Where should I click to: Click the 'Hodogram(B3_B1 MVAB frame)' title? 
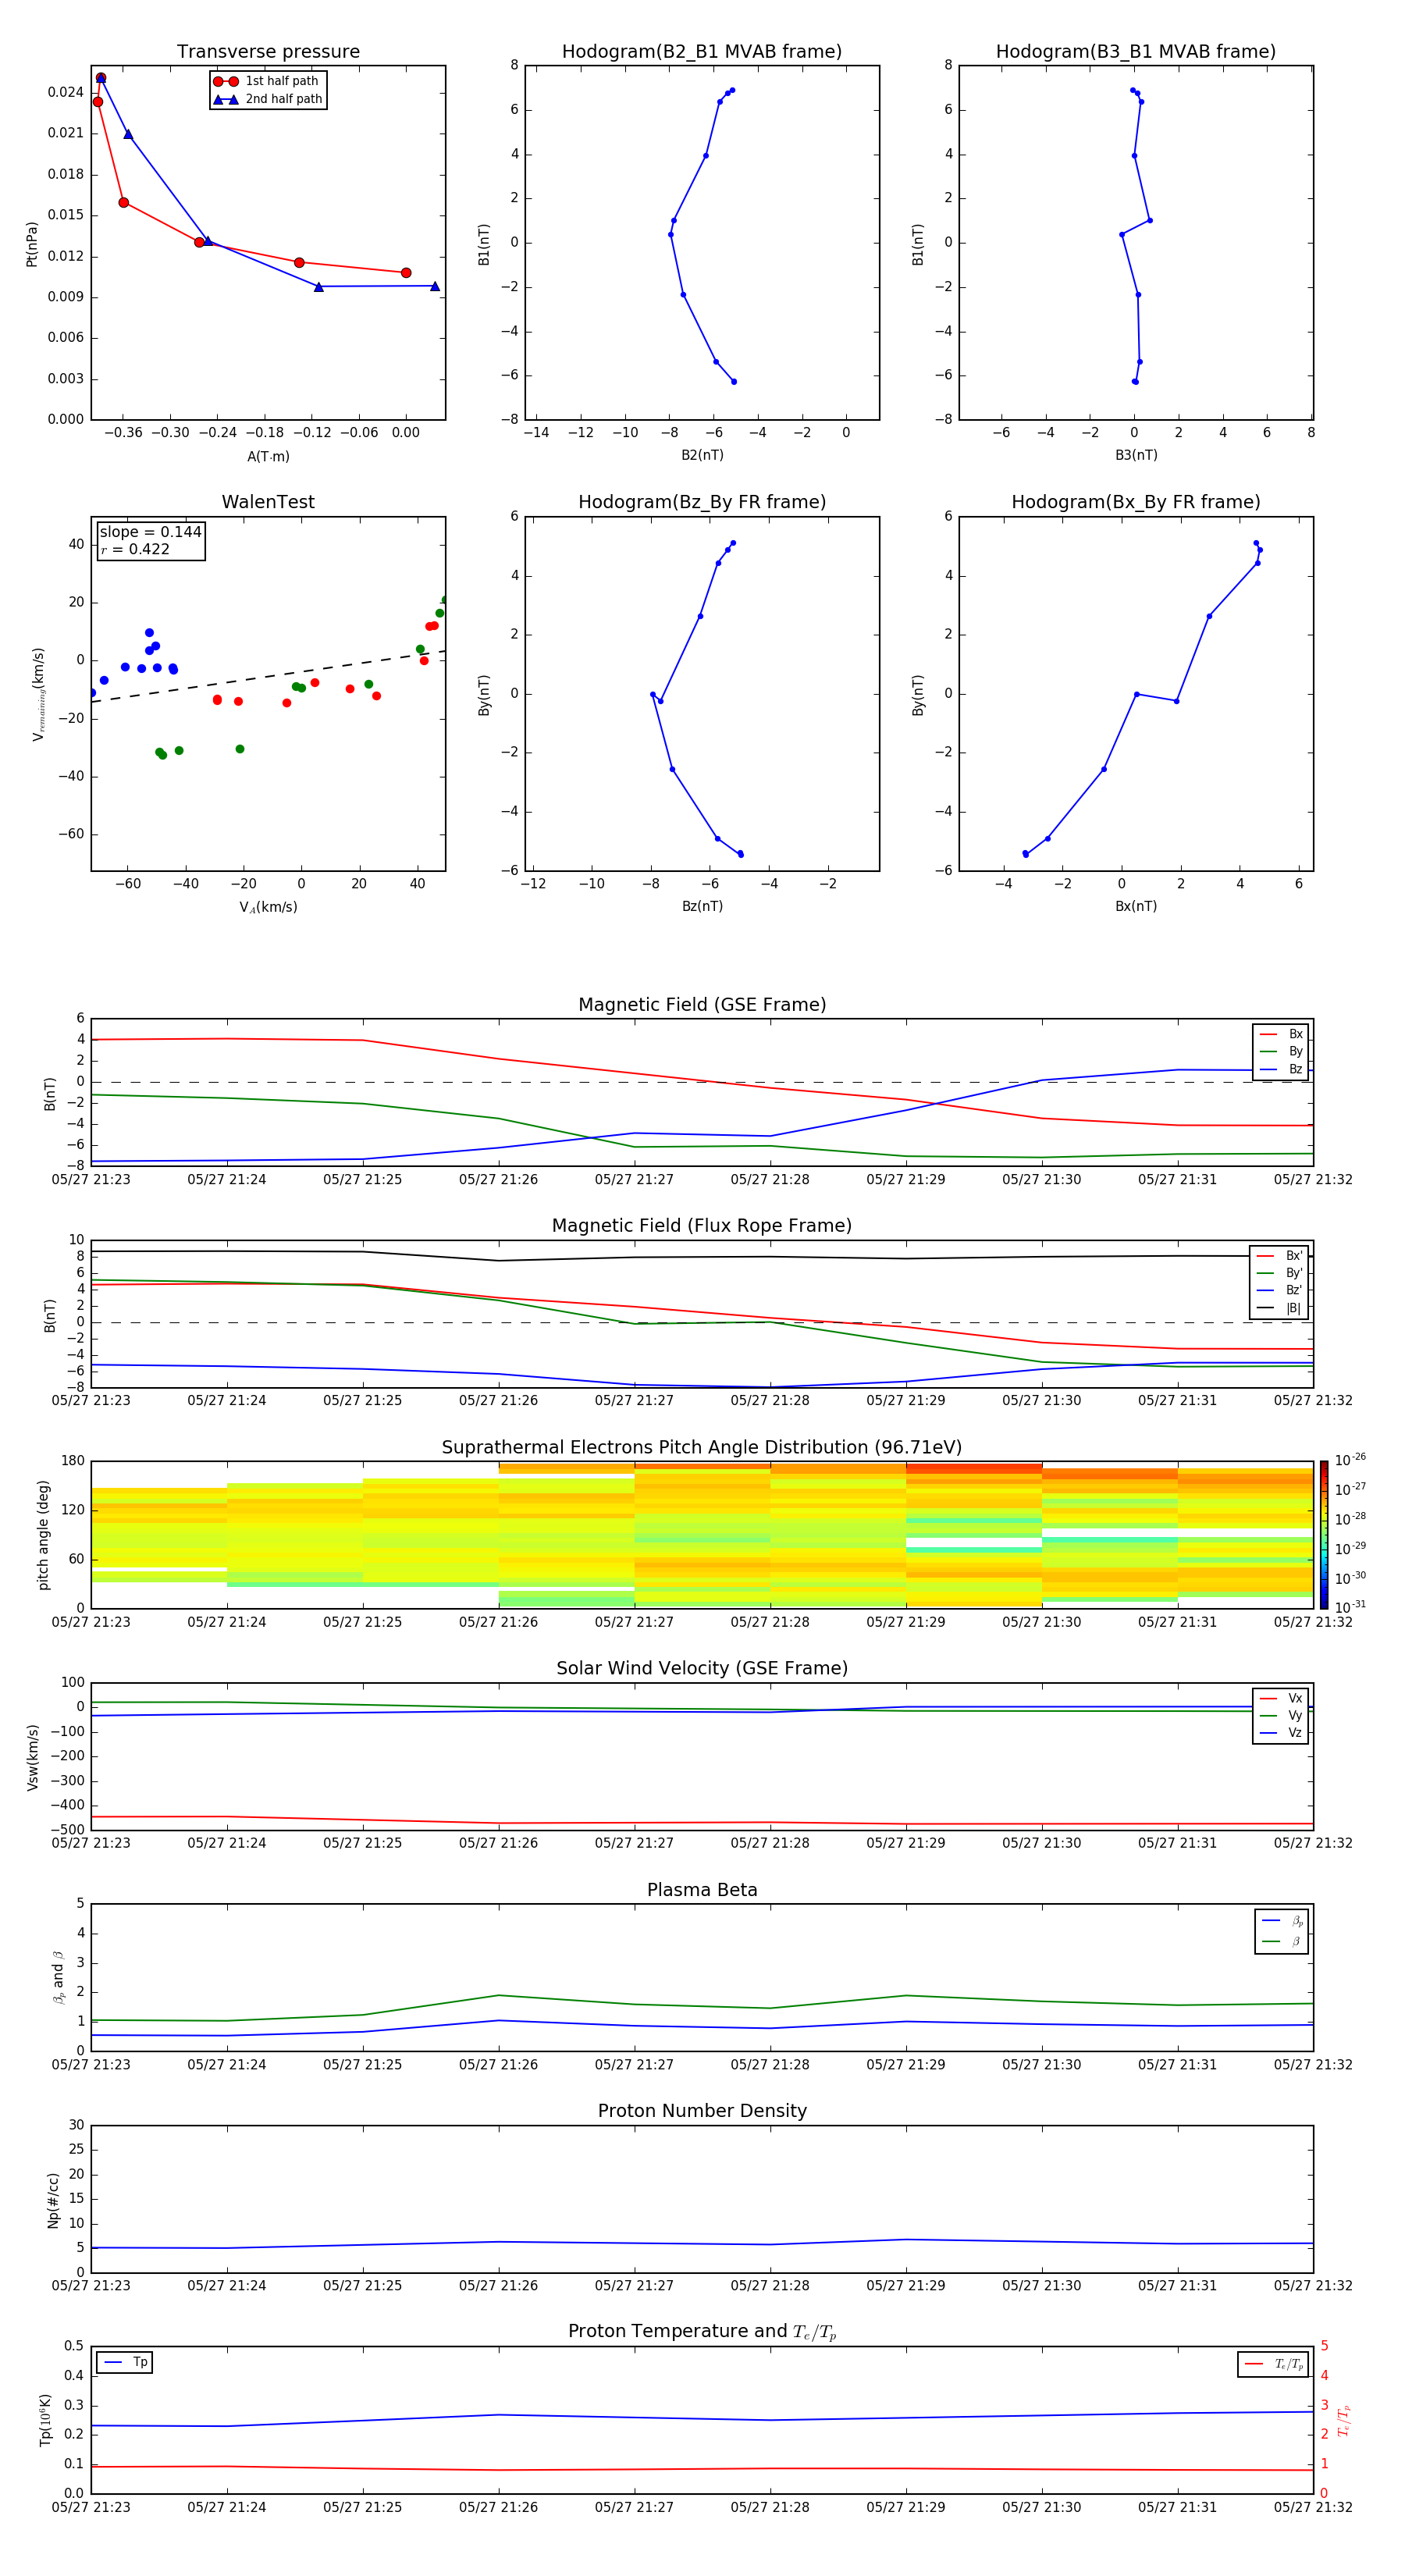(x=1136, y=52)
